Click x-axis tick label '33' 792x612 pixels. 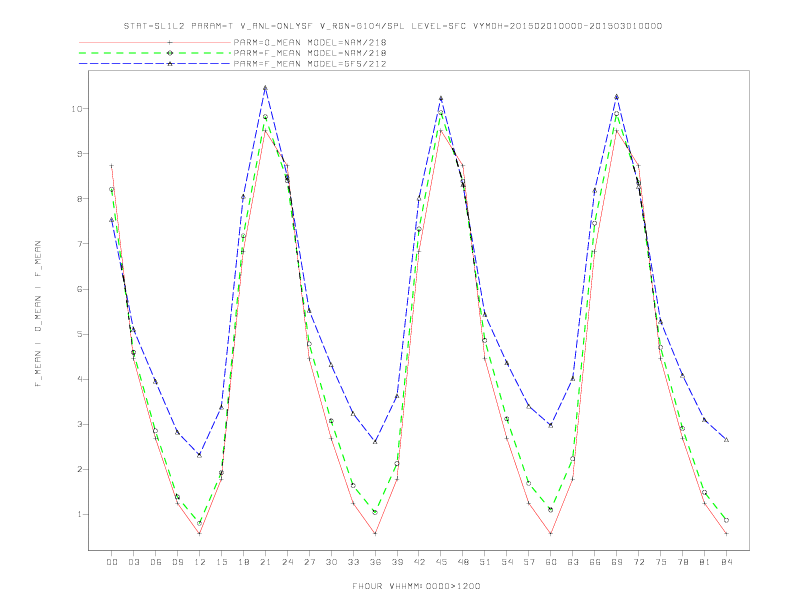353,562
